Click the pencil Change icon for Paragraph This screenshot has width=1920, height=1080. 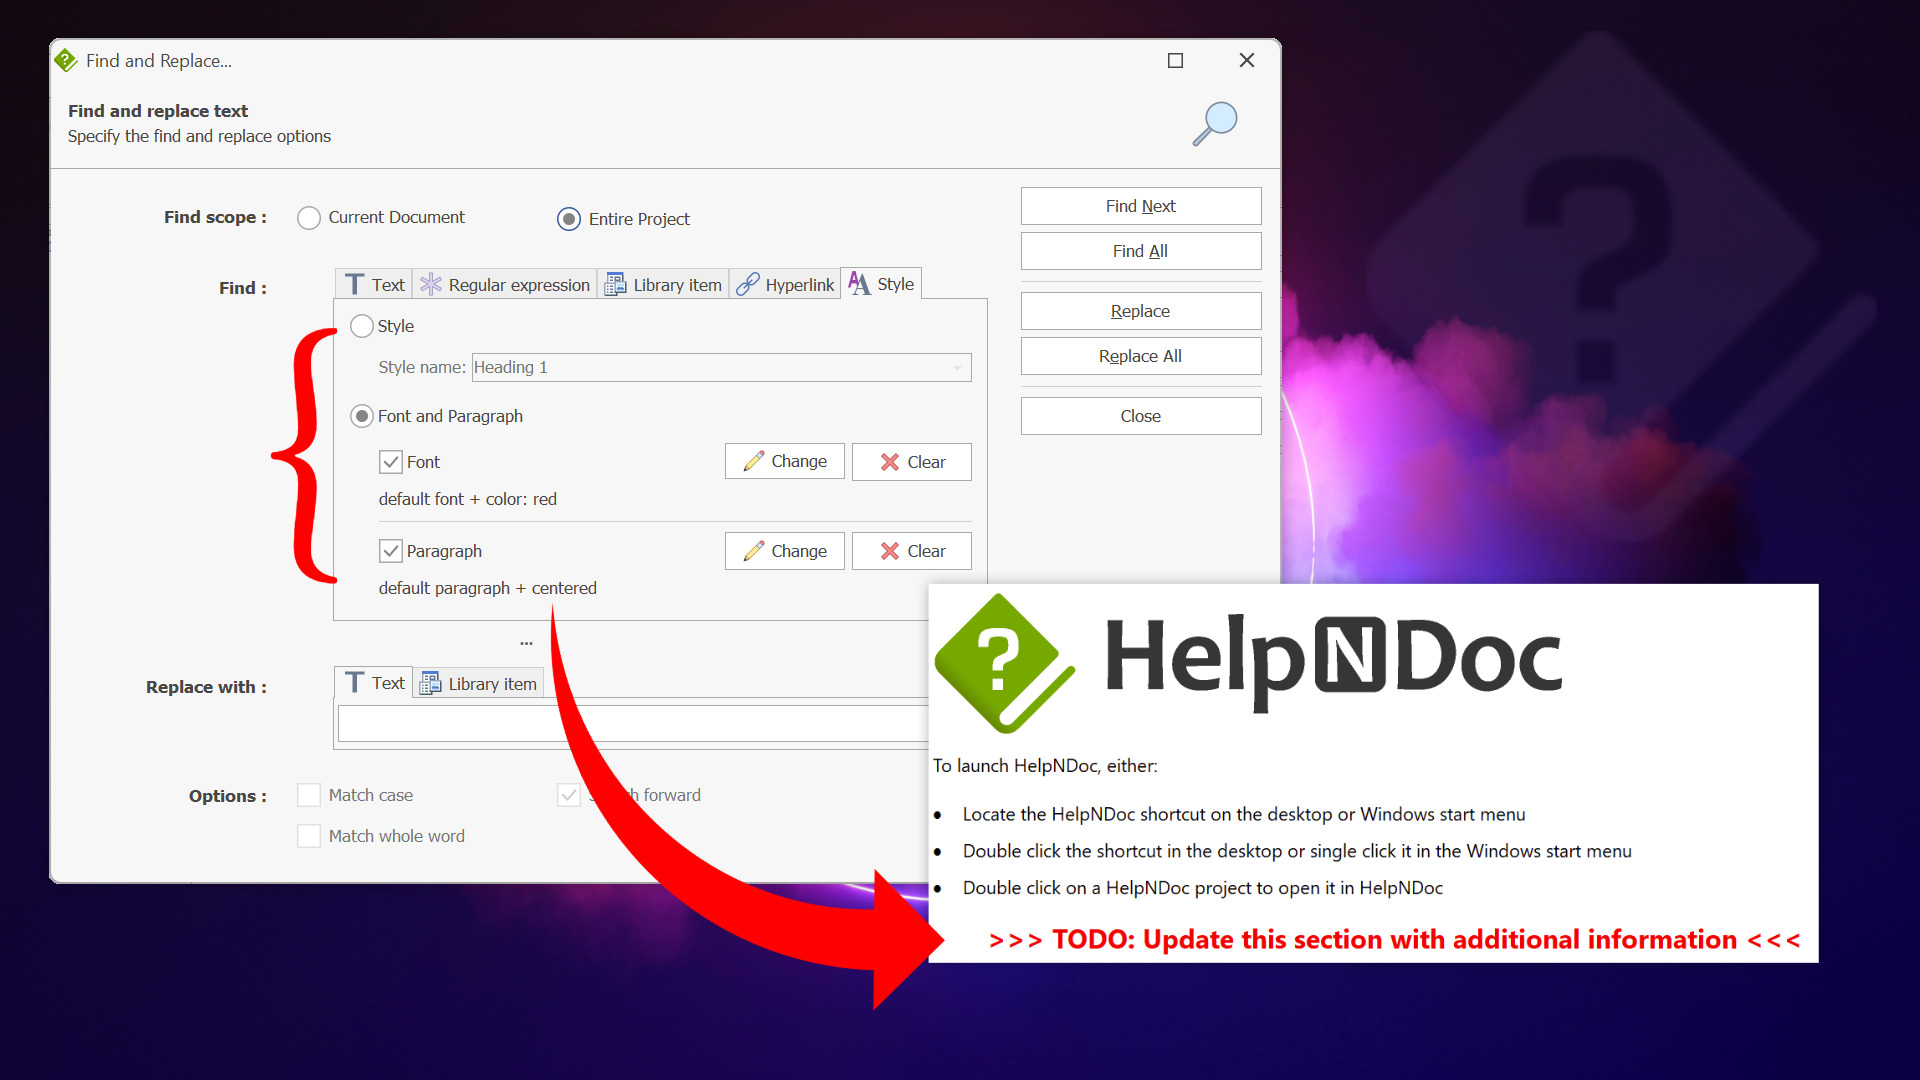point(785,551)
